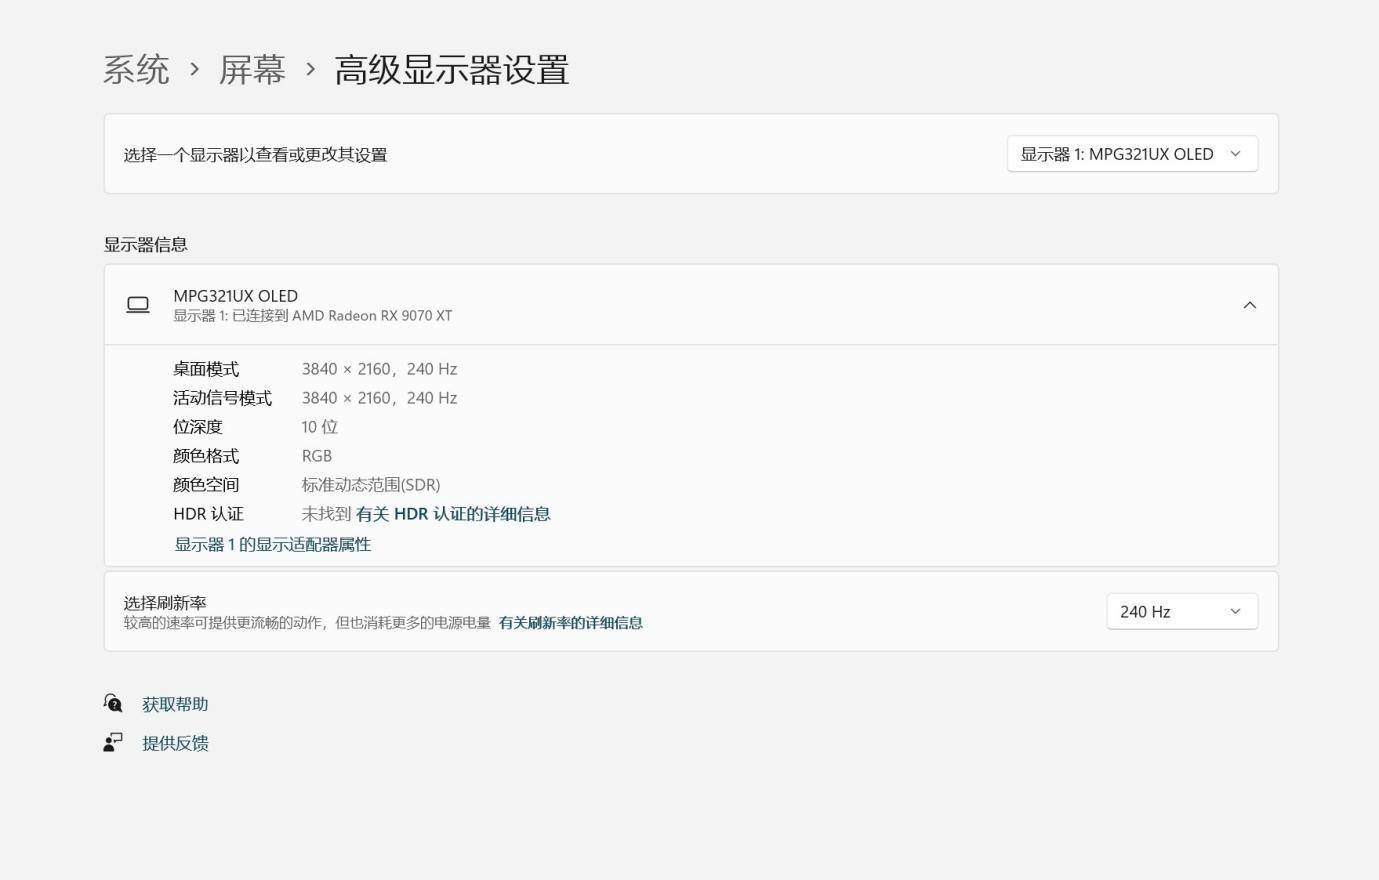Select the 标准动态范围(SDR) value
Screen dimensions: 1379x880
click(371, 485)
